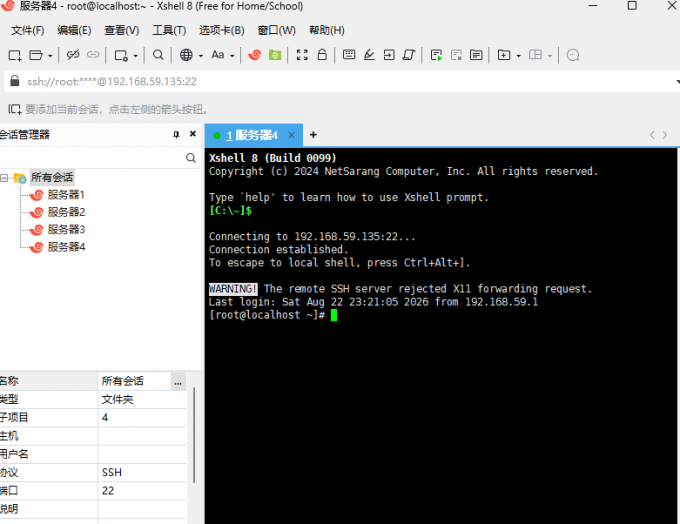Select 服务器1 in session tree
This screenshot has width=680, height=524.
click(x=66, y=195)
